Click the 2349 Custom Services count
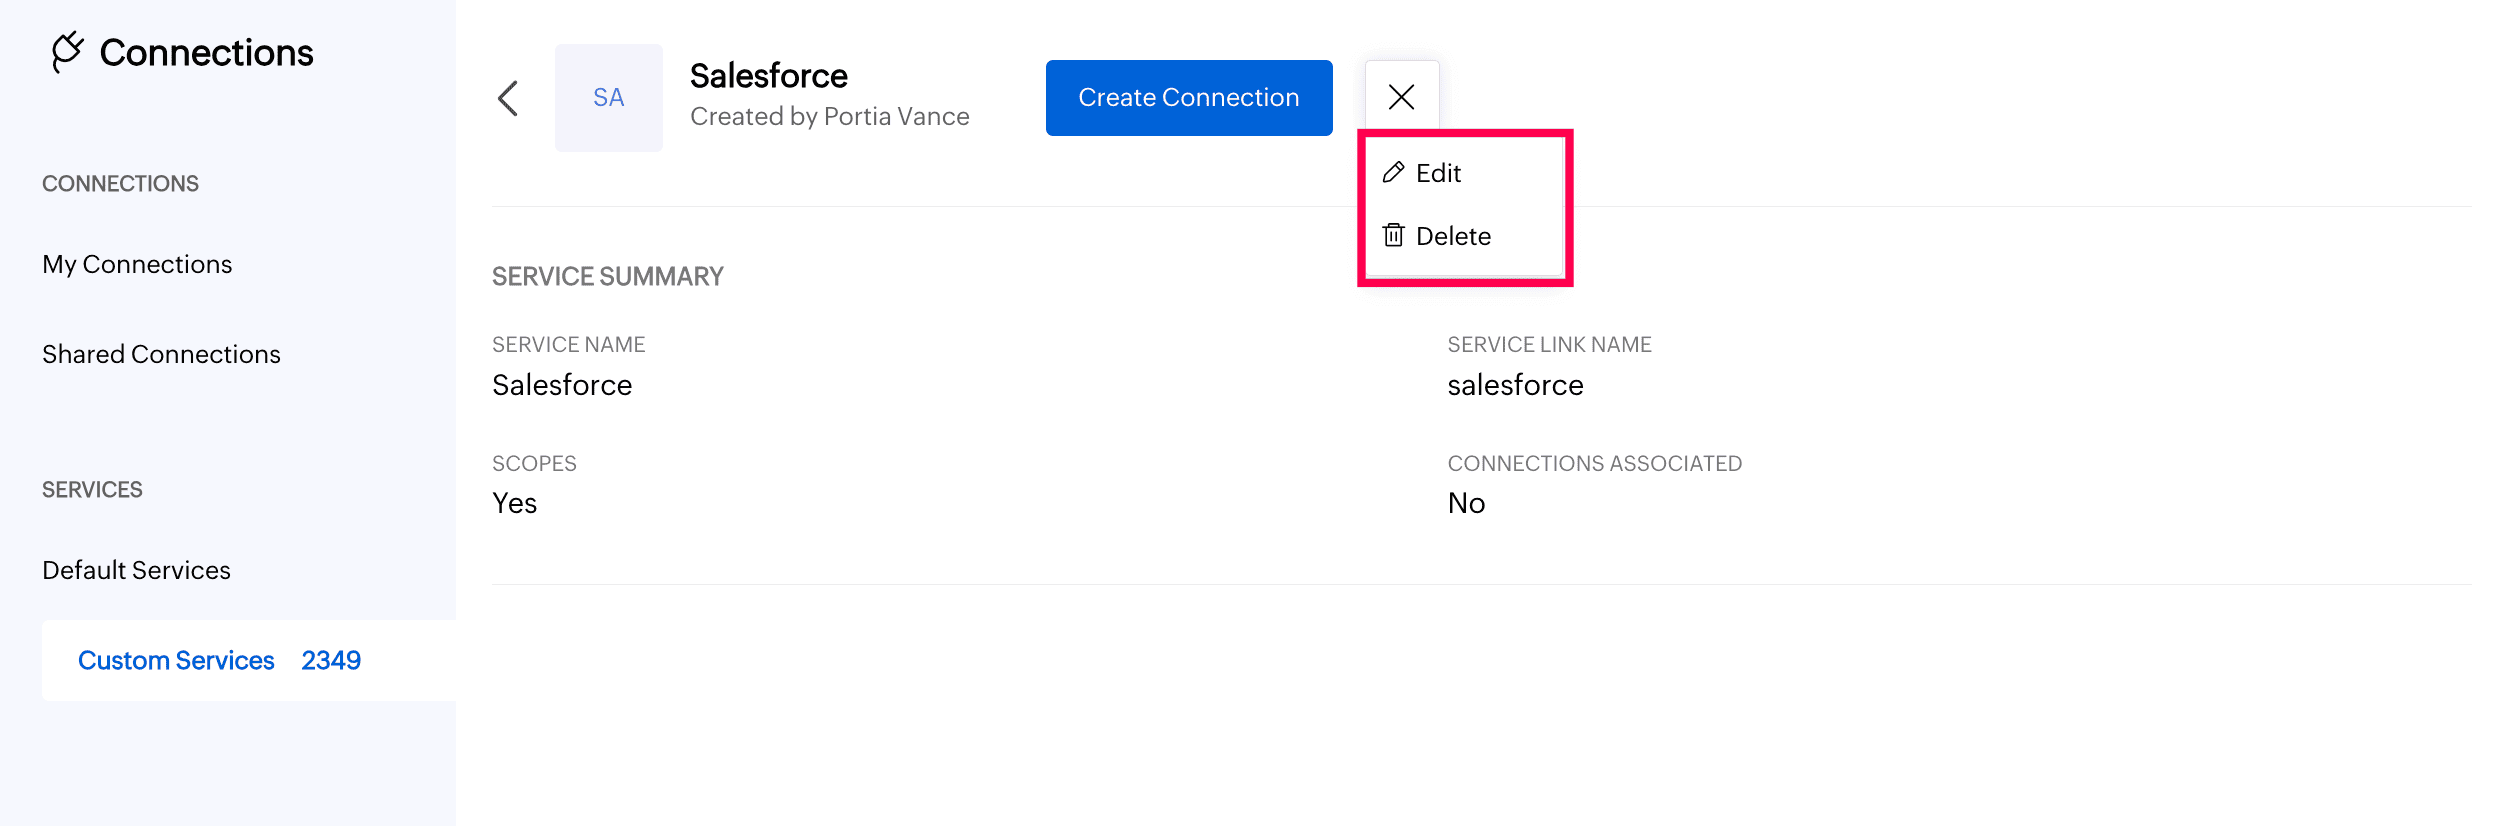 331,660
